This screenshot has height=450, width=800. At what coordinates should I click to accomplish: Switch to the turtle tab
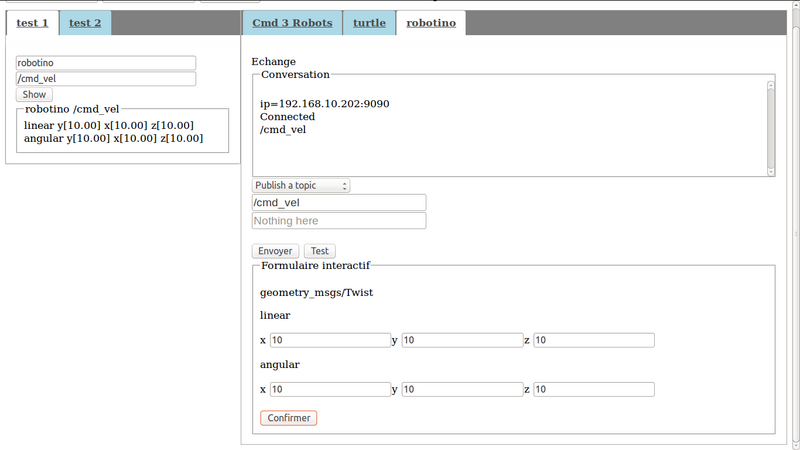tap(369, 22)
